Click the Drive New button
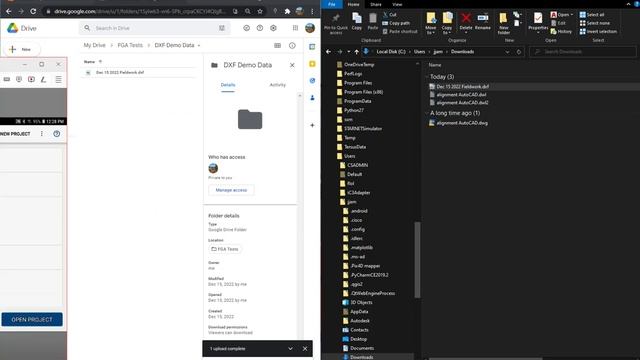The width and height of the screenshot is (640, 360). [x=22, y=49]
